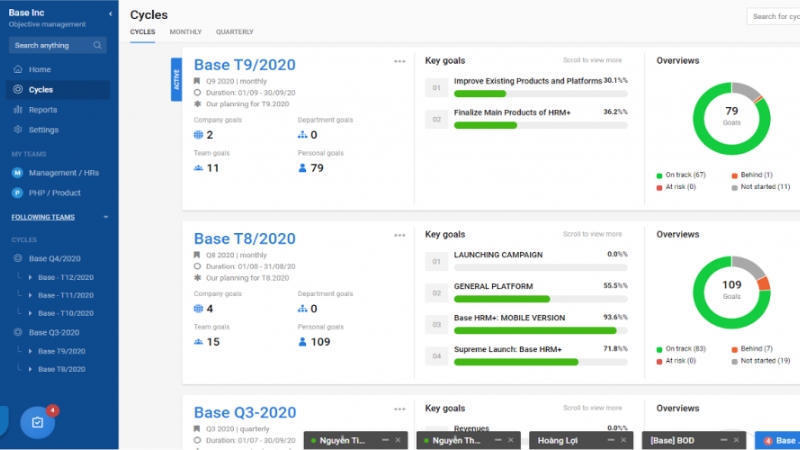Open the Hoàng Lợi chat tab
The image size is (800, 450).
point(558,440)
